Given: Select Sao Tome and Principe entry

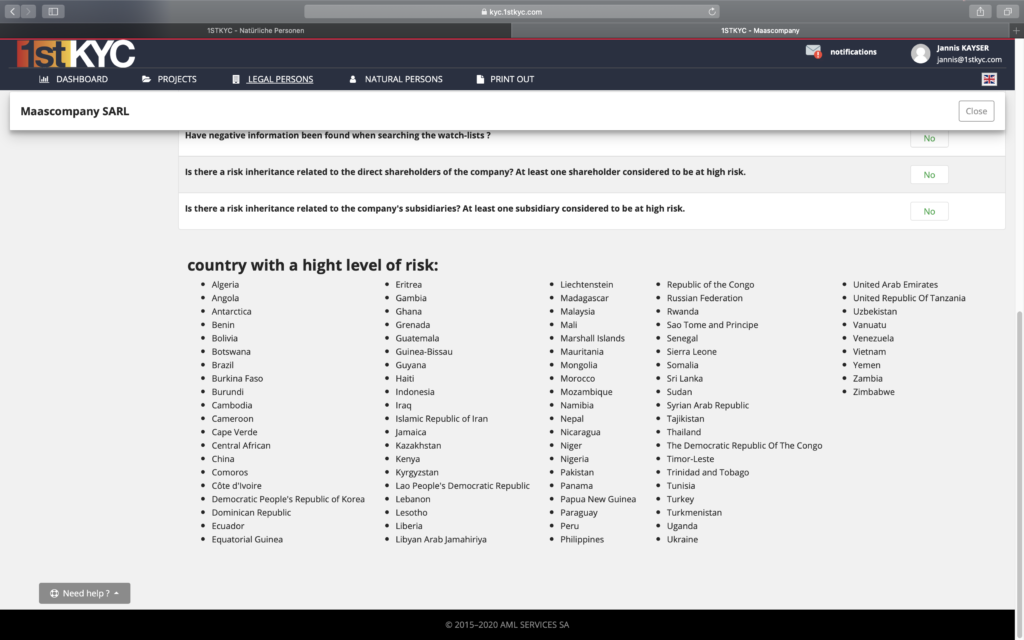Looking at the screenshot, I should coord(712,325).
